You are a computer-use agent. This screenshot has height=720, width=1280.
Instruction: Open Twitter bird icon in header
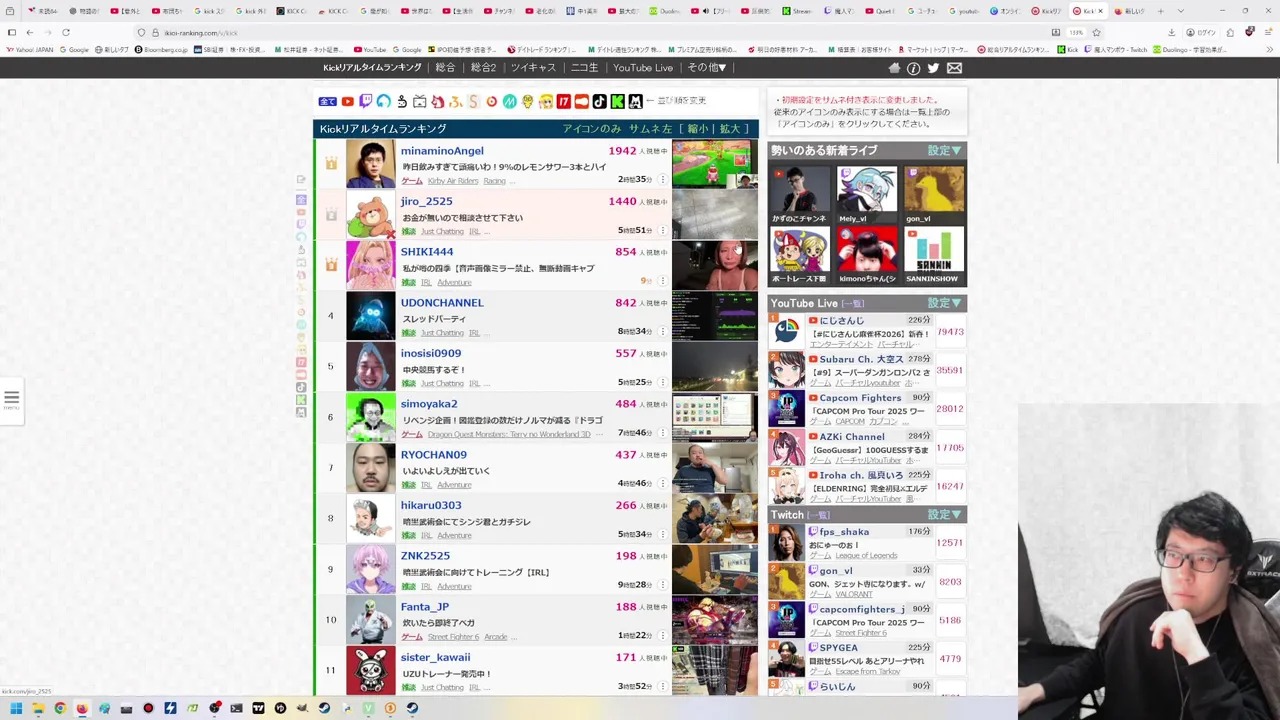pyautogui.click(x=933, y=68)
